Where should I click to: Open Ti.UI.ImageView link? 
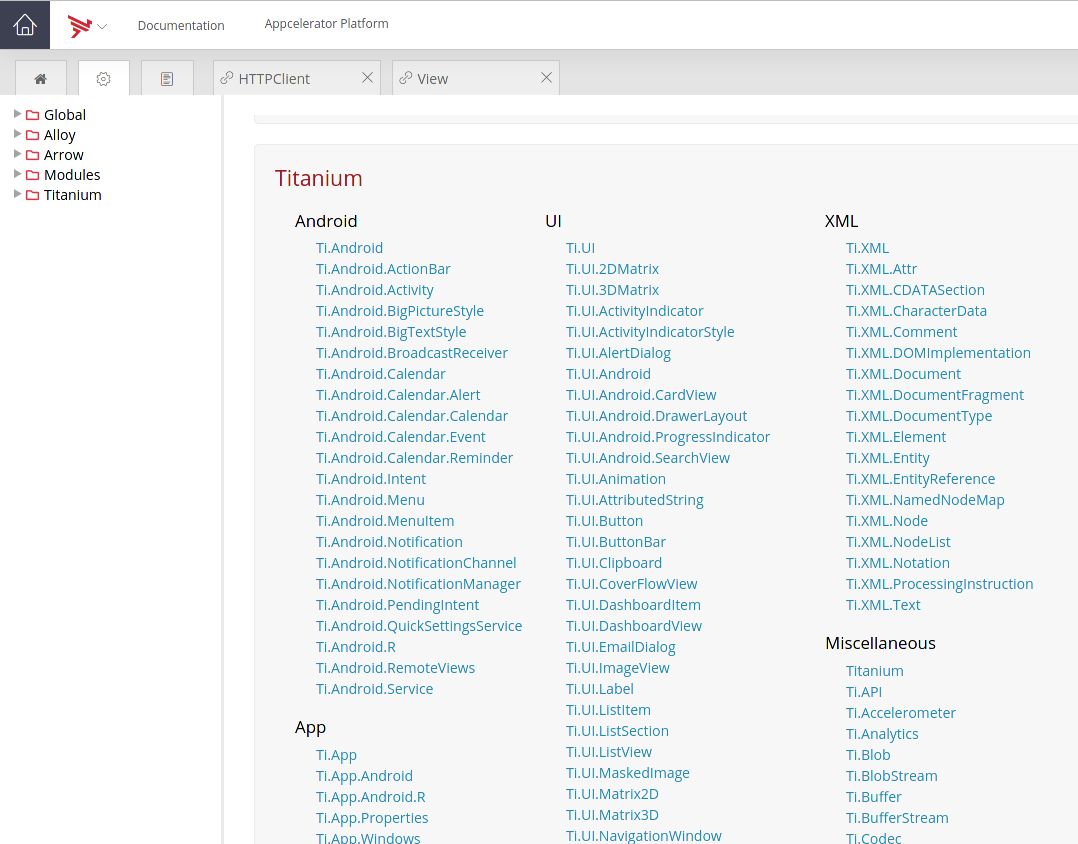pos(617,667)
